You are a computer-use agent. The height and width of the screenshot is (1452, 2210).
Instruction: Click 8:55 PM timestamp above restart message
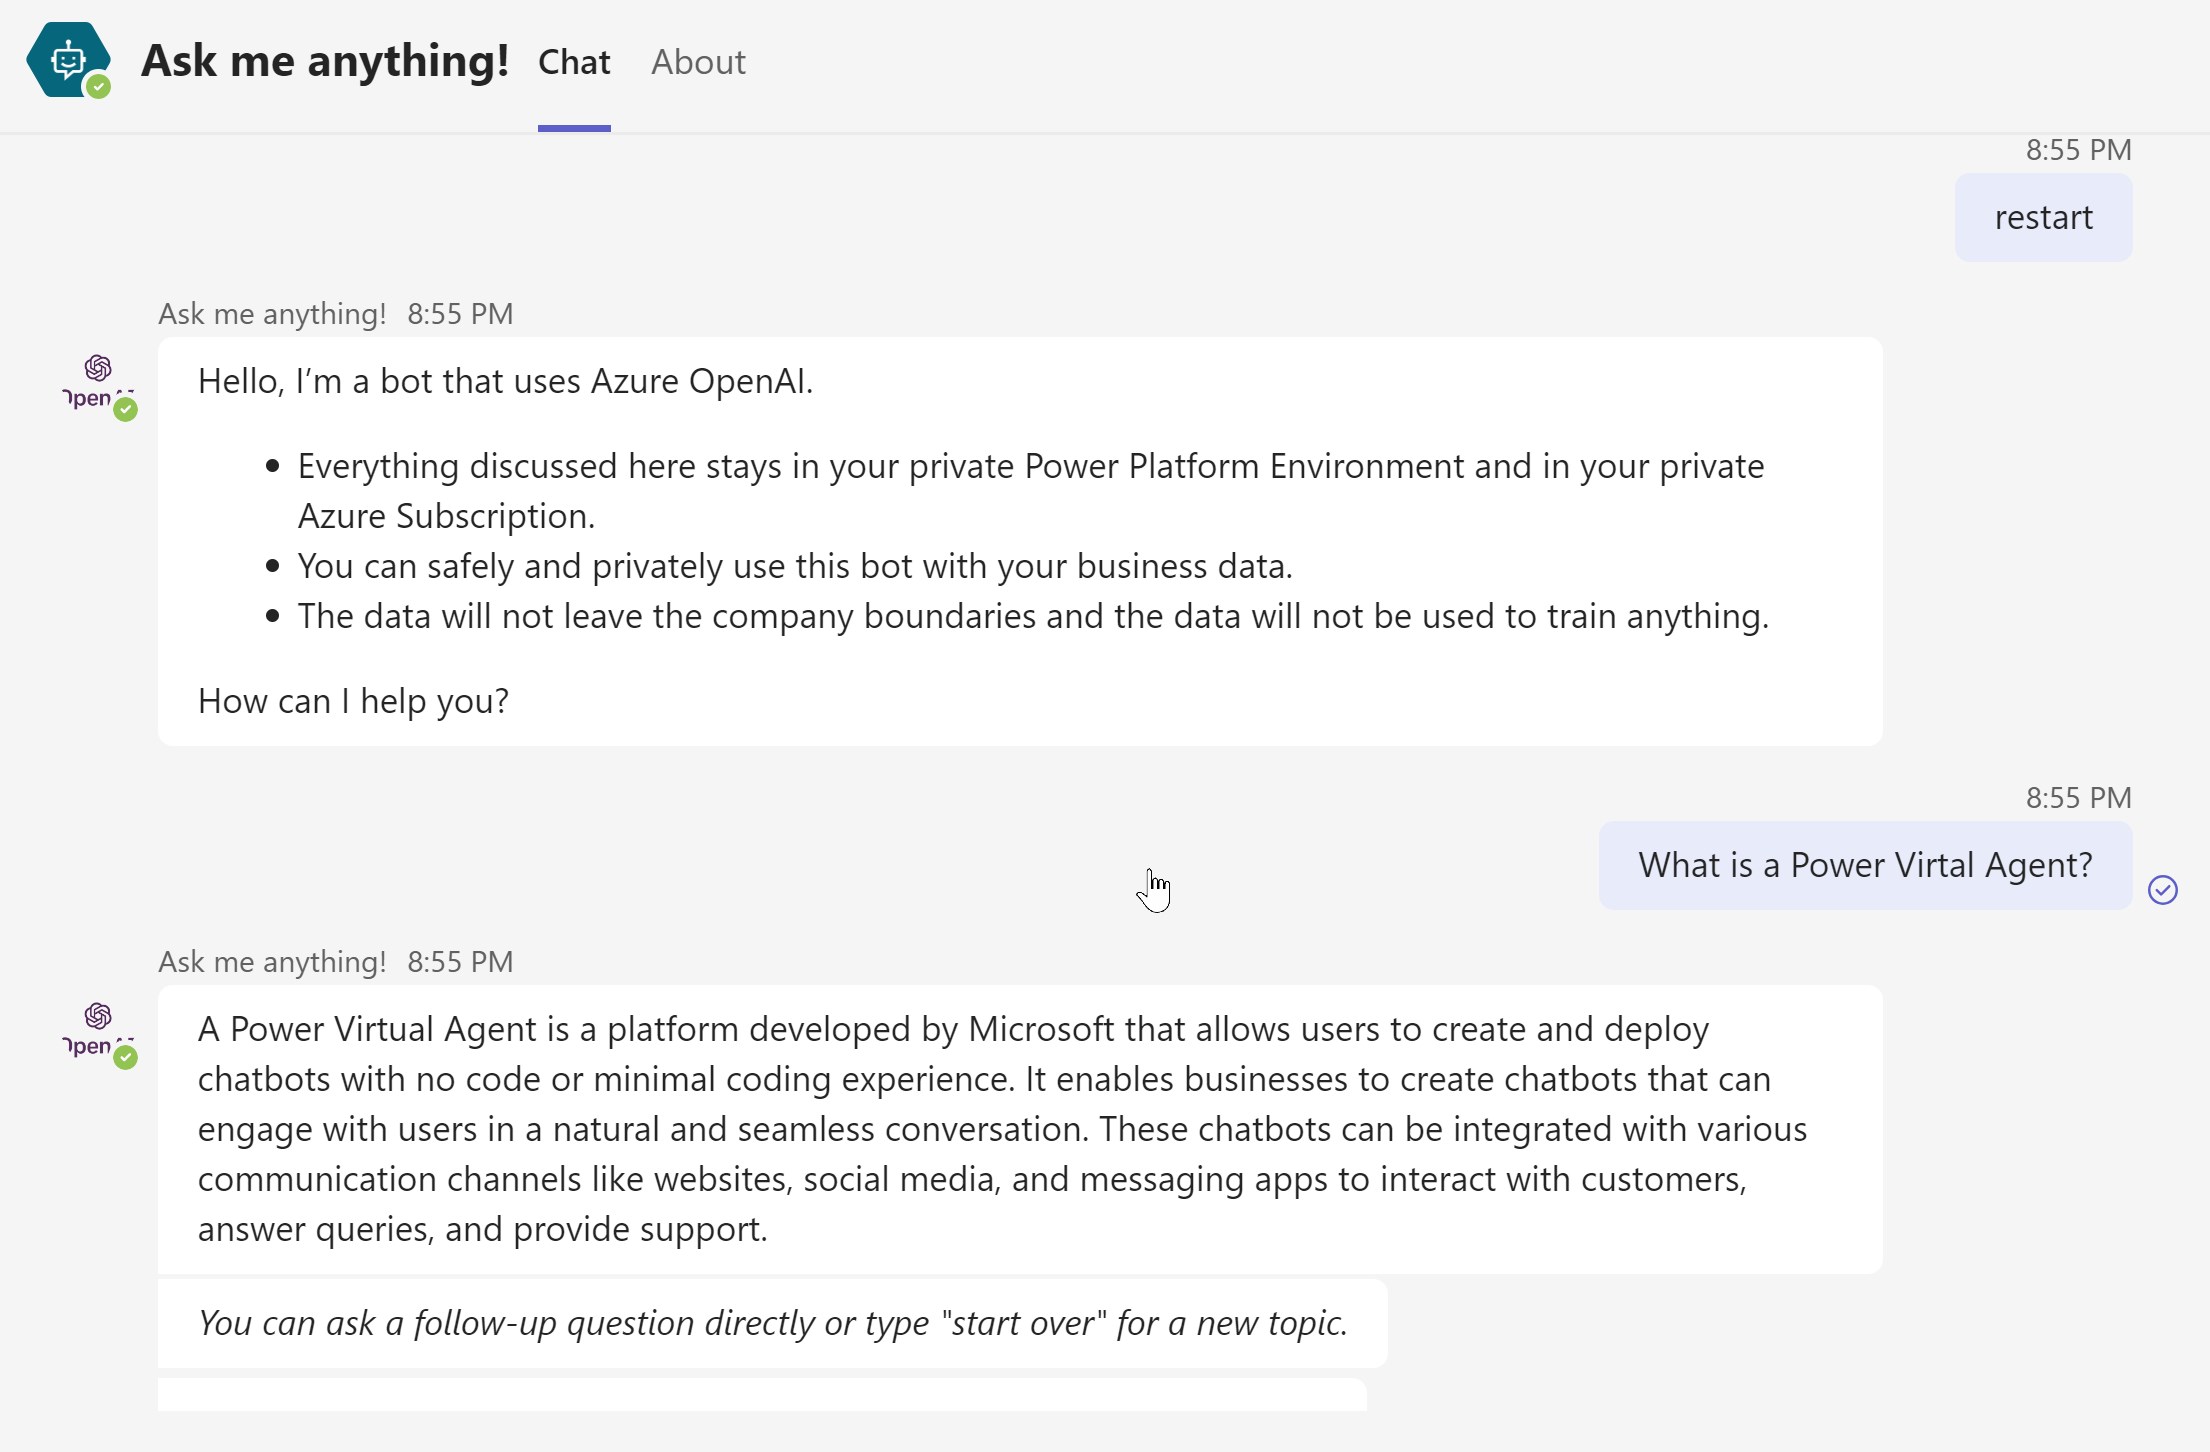(x=2078, y=150)
